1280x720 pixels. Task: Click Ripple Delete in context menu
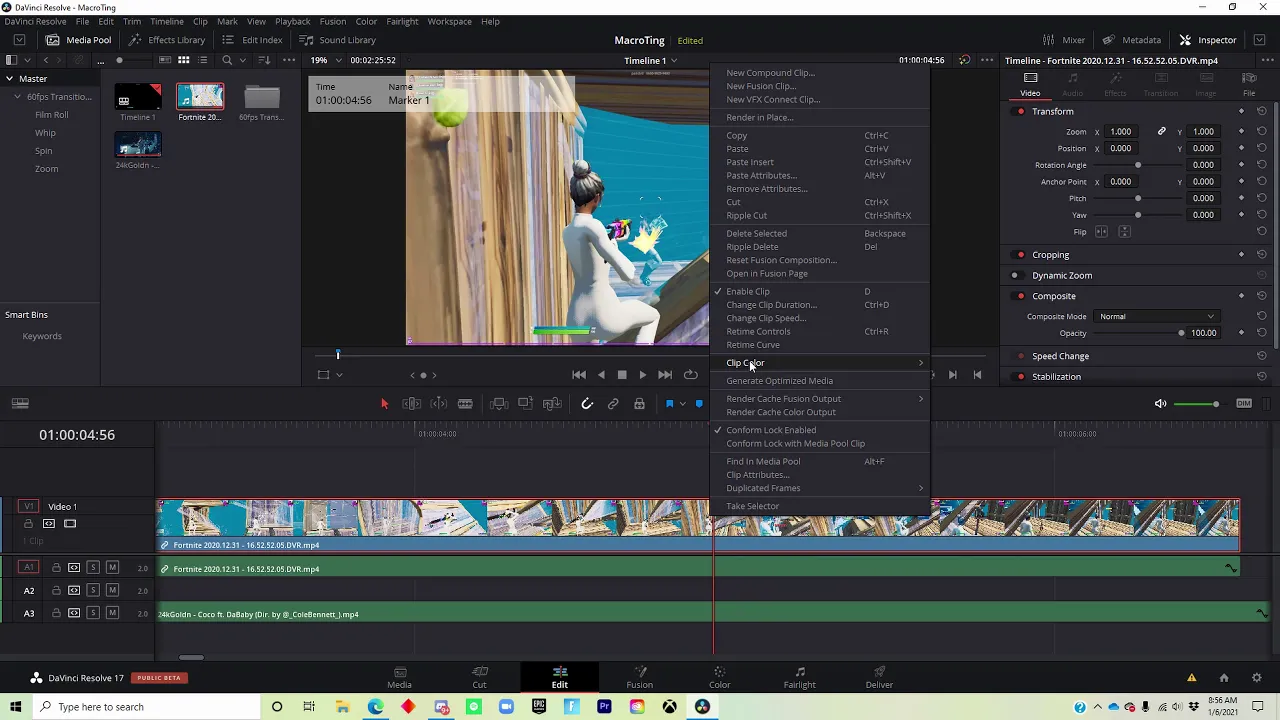[752, 247]
